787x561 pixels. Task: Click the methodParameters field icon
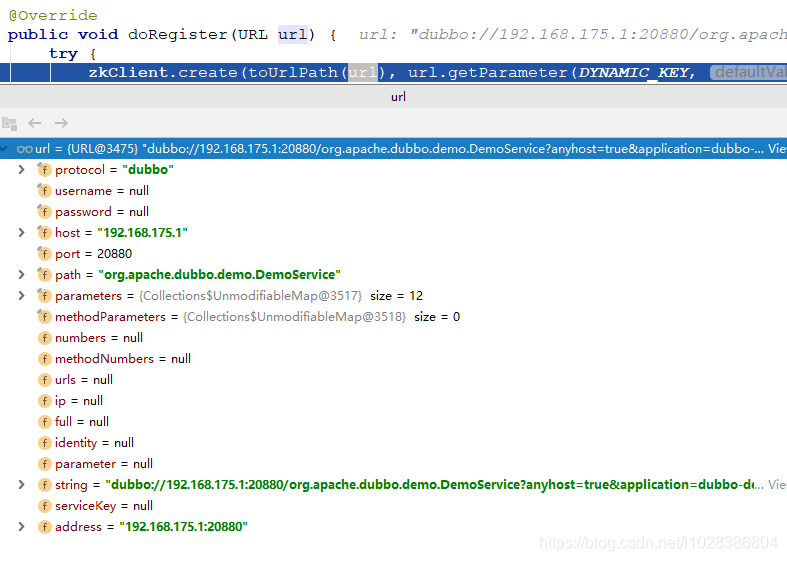point(44,317)
